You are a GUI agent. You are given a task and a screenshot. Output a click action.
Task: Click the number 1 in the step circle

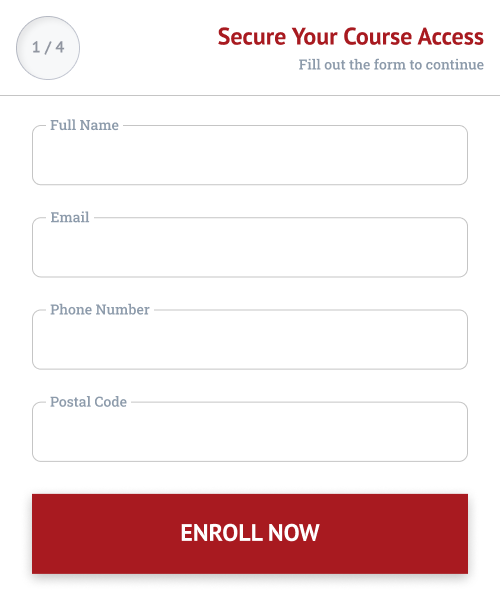click(36, 48)
